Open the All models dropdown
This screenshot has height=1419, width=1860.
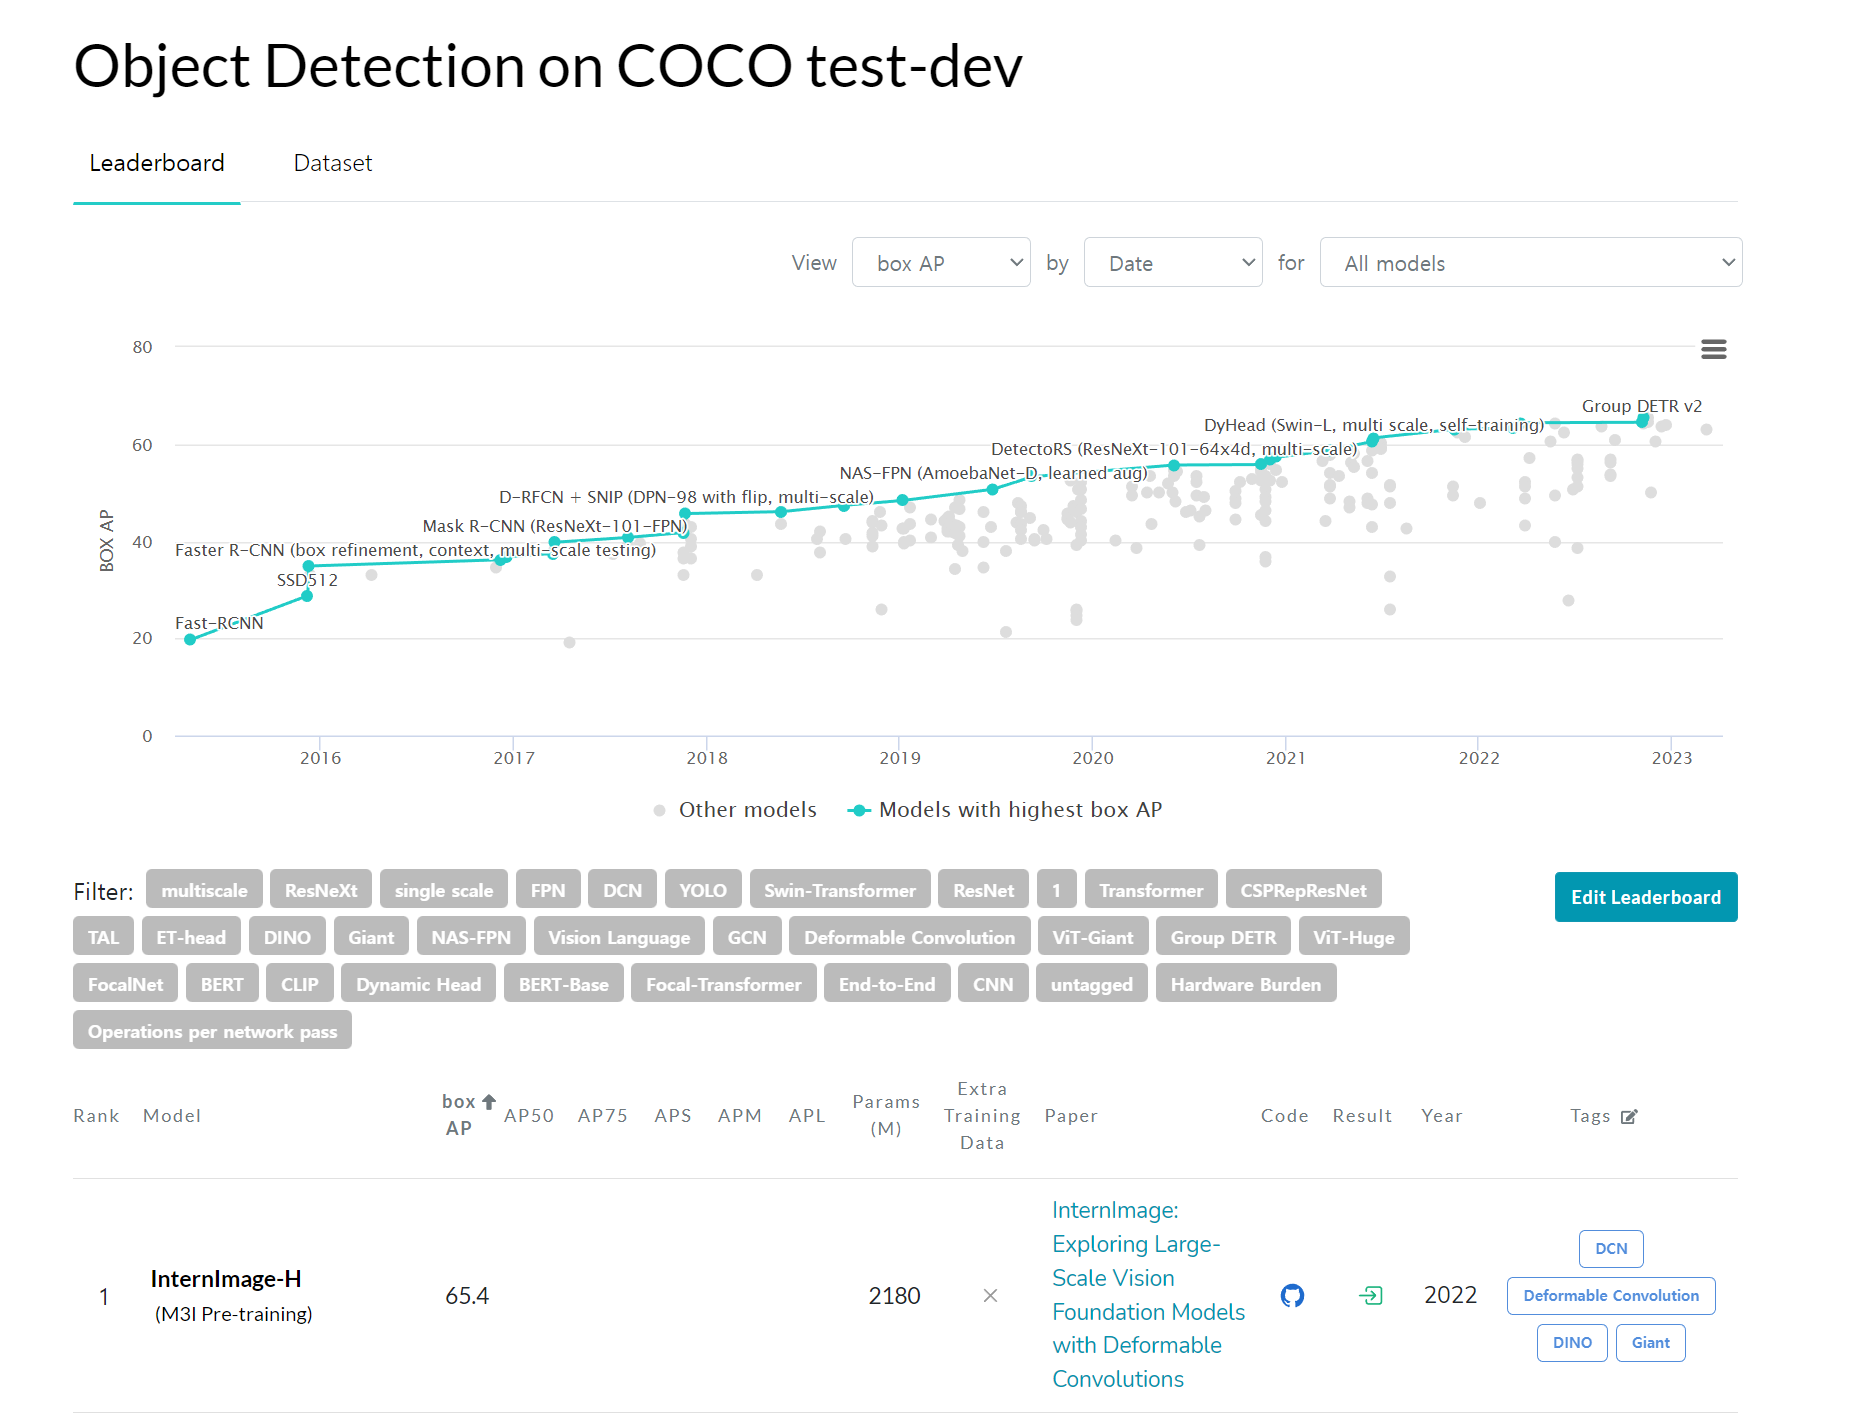click(x=1531, y=263)
